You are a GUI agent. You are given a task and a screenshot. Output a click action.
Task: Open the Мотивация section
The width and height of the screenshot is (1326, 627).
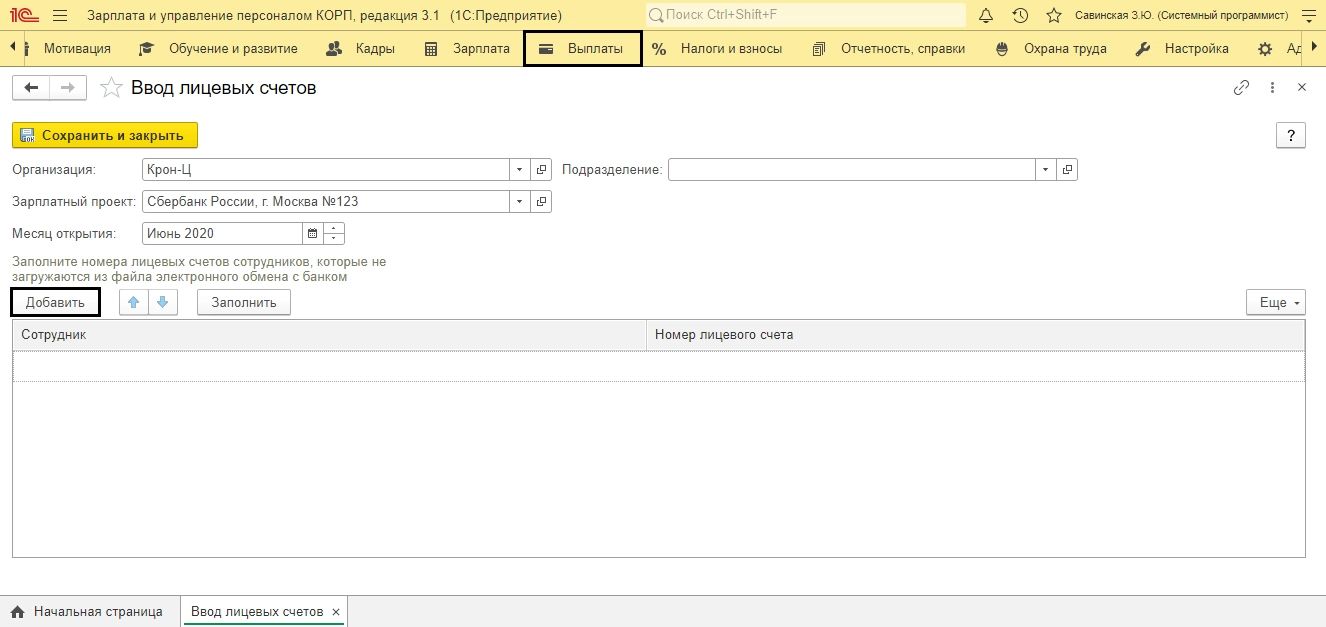coord(77,49)
